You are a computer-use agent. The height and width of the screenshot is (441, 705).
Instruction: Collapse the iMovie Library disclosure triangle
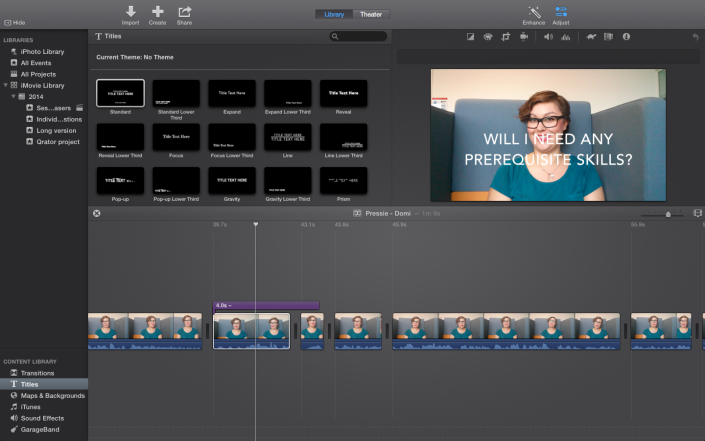[x=5, y=85]
